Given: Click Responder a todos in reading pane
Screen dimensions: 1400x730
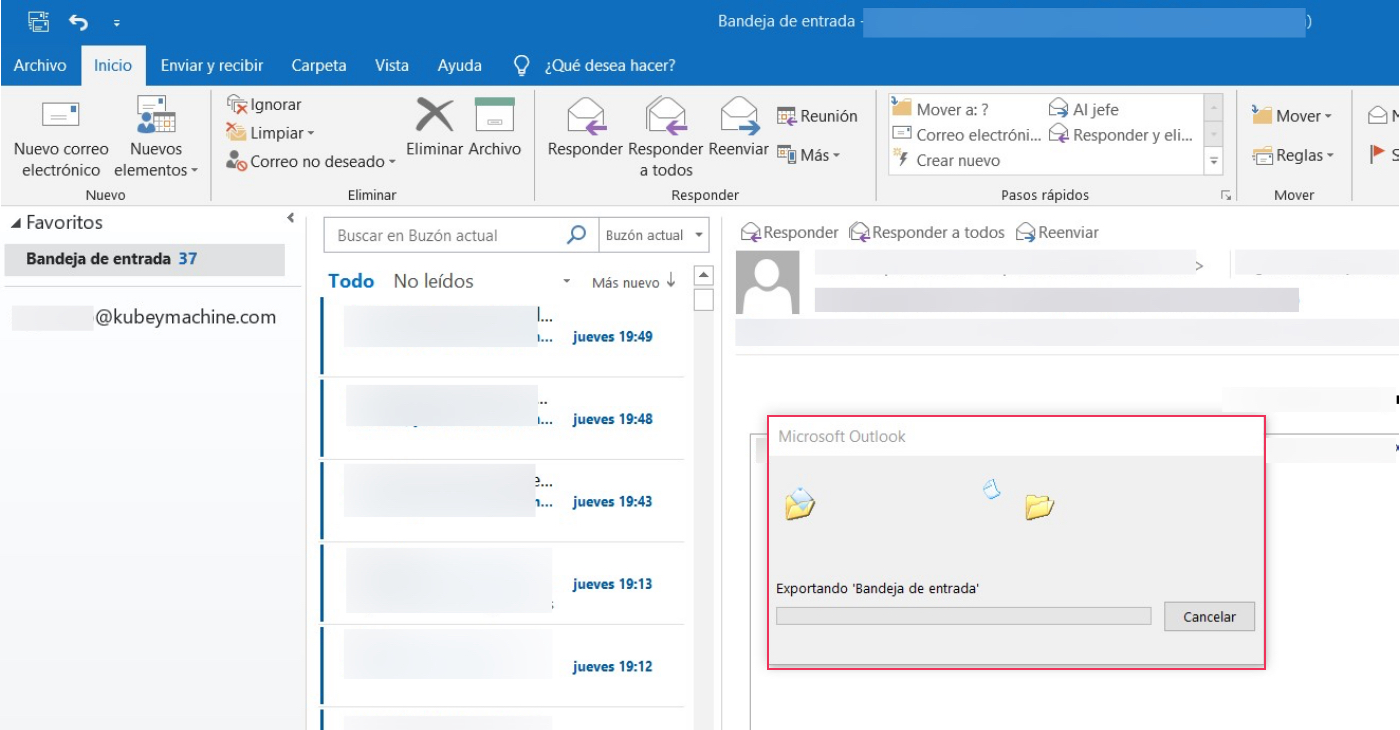Looking at the screenshot, I should (x=927, y=233).
